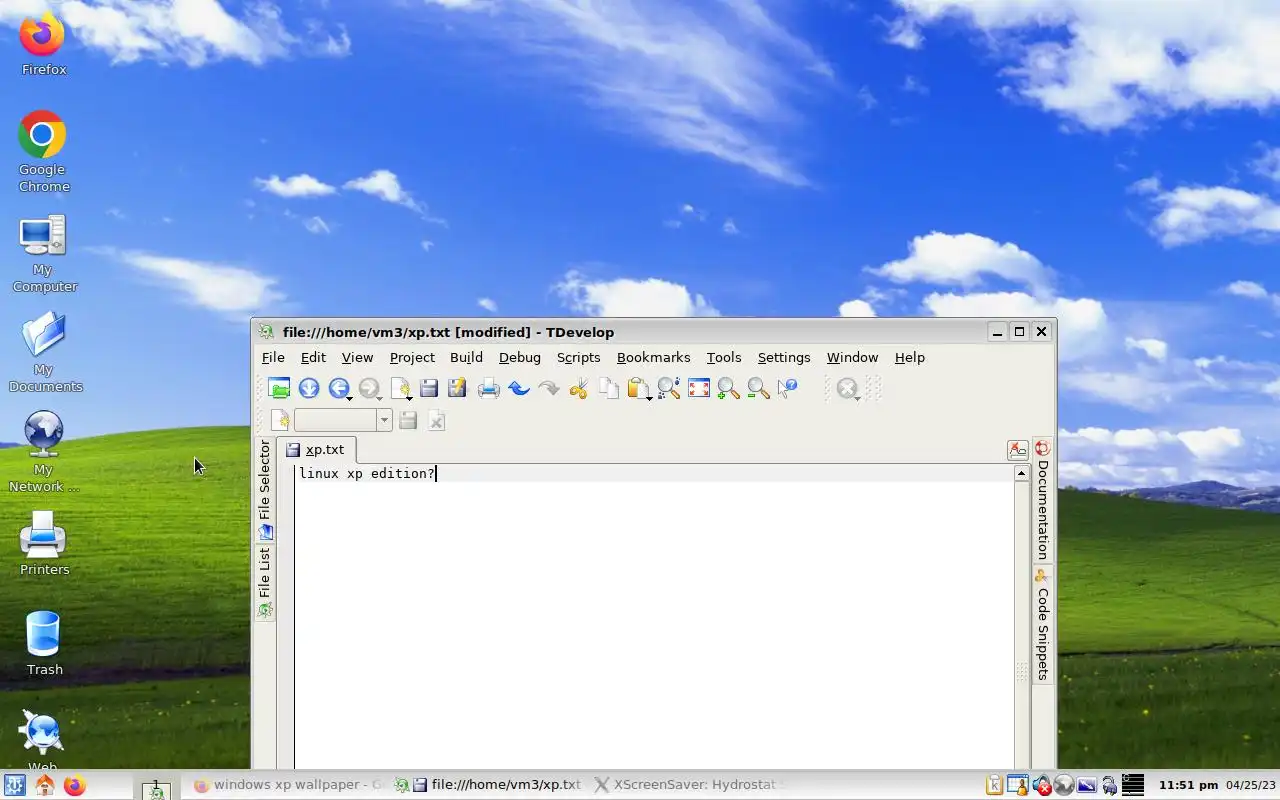Click the grayed forward-arrow toolbar icon
Screen dimensions: 1280x800
368,388
